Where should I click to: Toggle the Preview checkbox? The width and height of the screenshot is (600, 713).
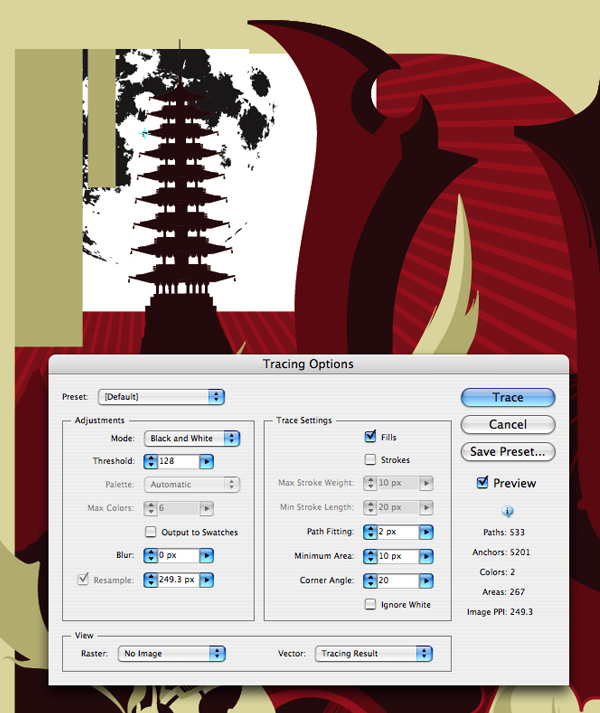click(x=482, y=482)
